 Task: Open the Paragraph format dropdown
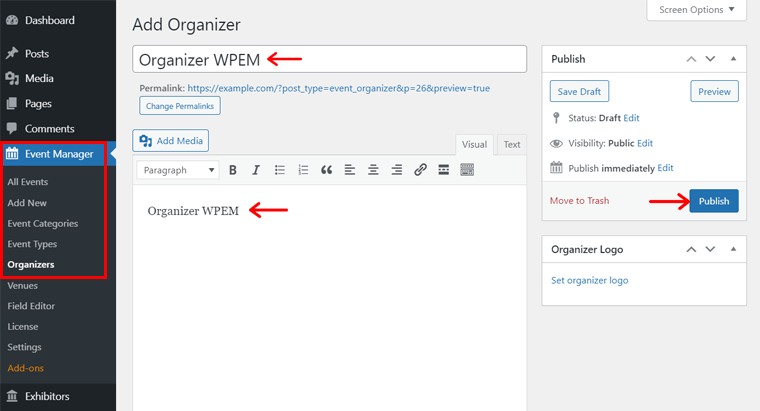pyautogui.click(x=178, y=170)
